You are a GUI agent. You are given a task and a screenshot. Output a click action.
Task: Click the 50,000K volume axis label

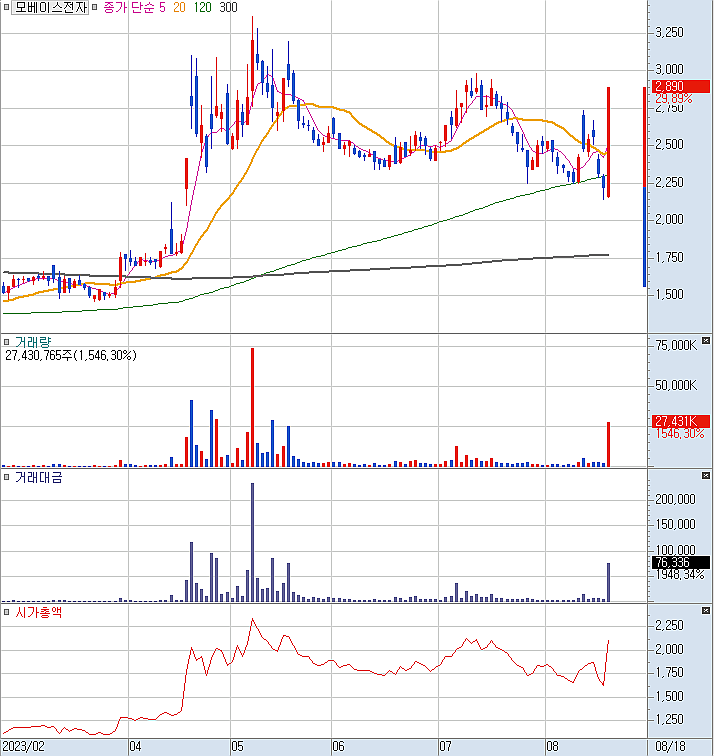coord(676,385)
